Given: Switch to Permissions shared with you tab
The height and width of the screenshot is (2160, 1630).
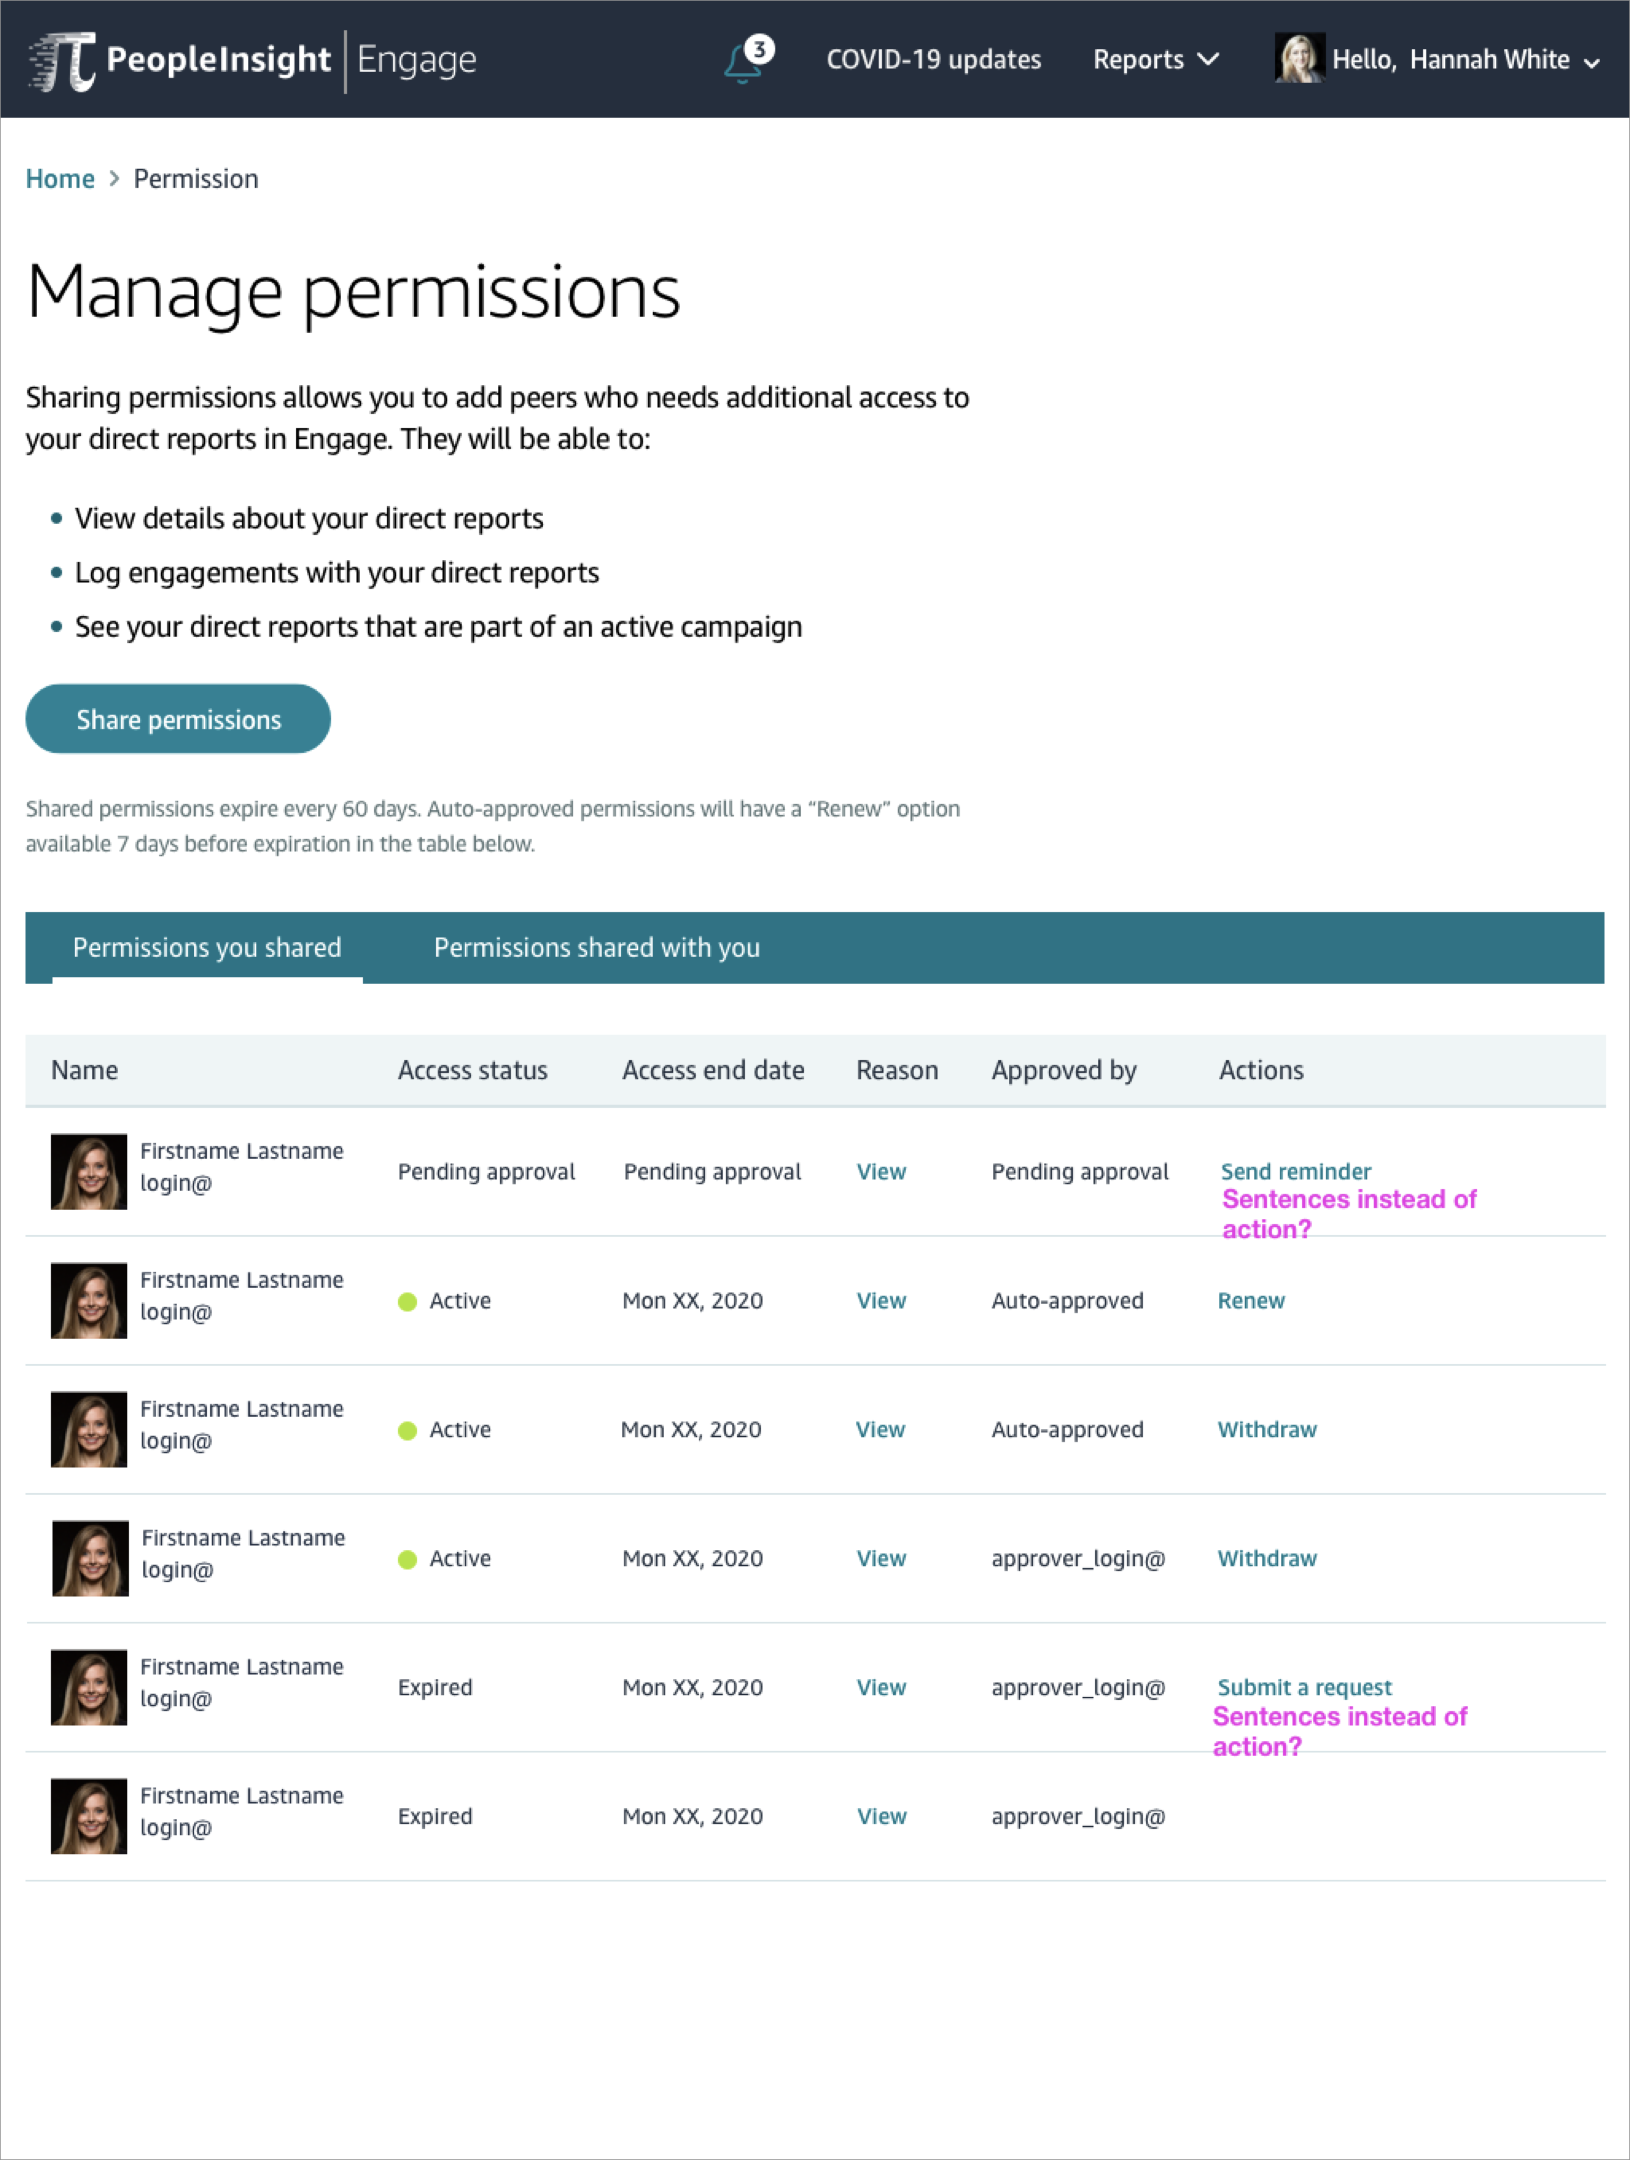Looking at the screenshot, I should (x=597, y=947).
